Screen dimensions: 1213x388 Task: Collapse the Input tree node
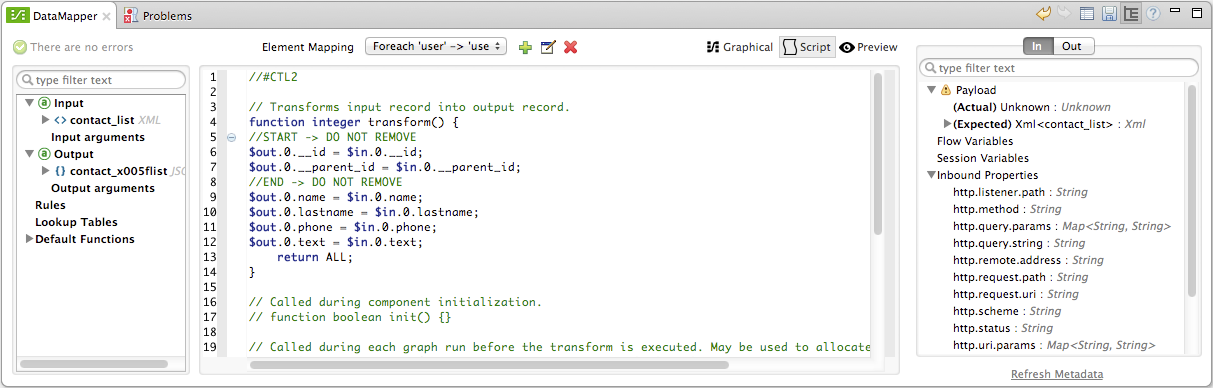(x=30, y=103)
